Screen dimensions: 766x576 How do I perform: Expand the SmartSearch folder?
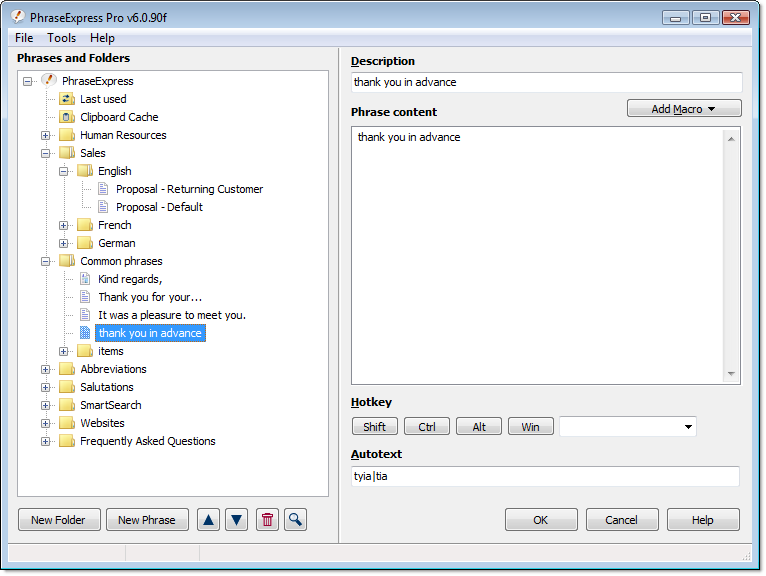tap(45, 405)
